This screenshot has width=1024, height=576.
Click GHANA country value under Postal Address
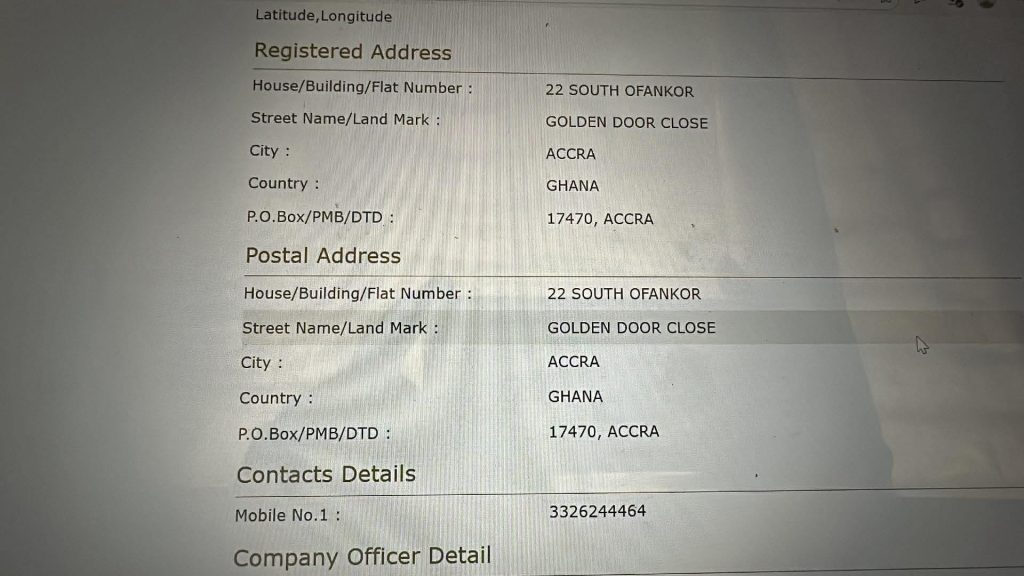click(575, 397)
